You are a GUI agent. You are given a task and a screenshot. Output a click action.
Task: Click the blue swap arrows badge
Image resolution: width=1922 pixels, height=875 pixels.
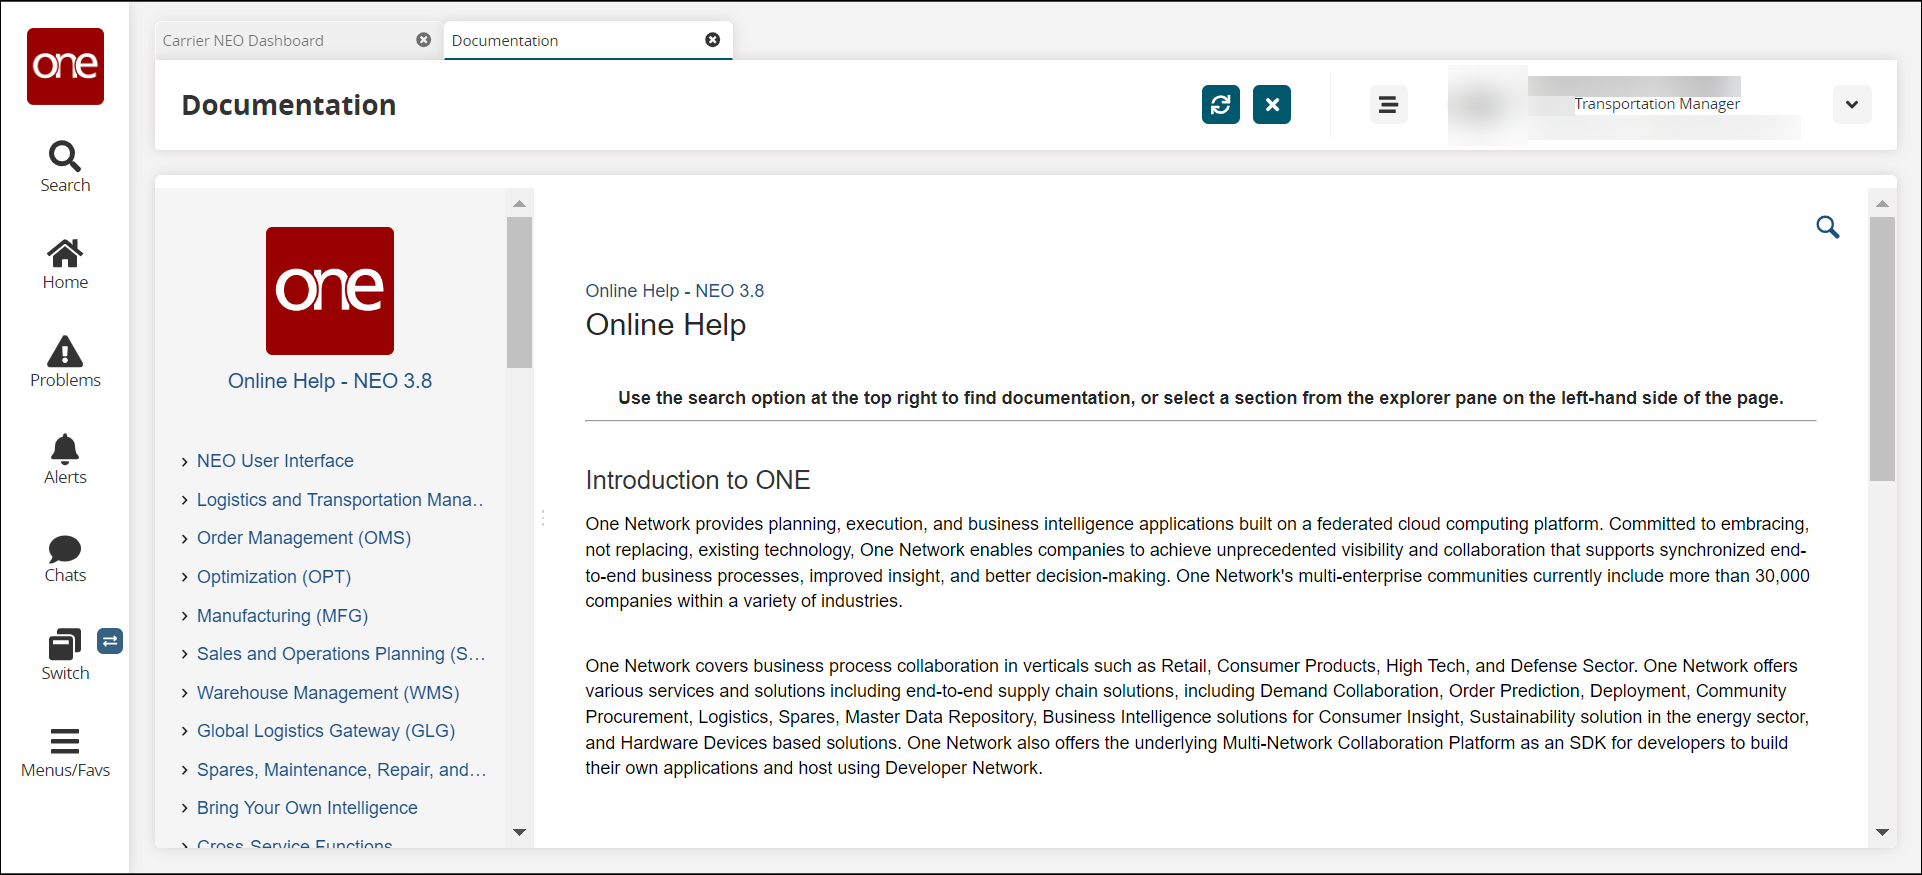[110, 641]
